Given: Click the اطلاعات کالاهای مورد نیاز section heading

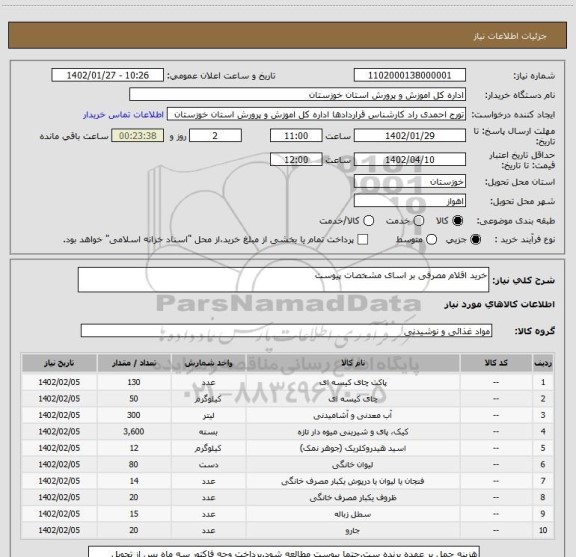Looking at the screenshot, I should 500,304.
